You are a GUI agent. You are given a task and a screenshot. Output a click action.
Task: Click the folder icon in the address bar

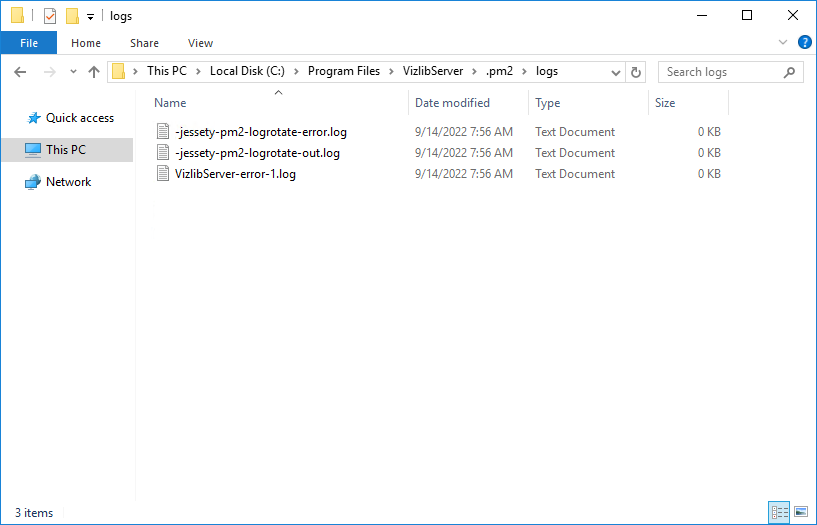coord(119,71)
